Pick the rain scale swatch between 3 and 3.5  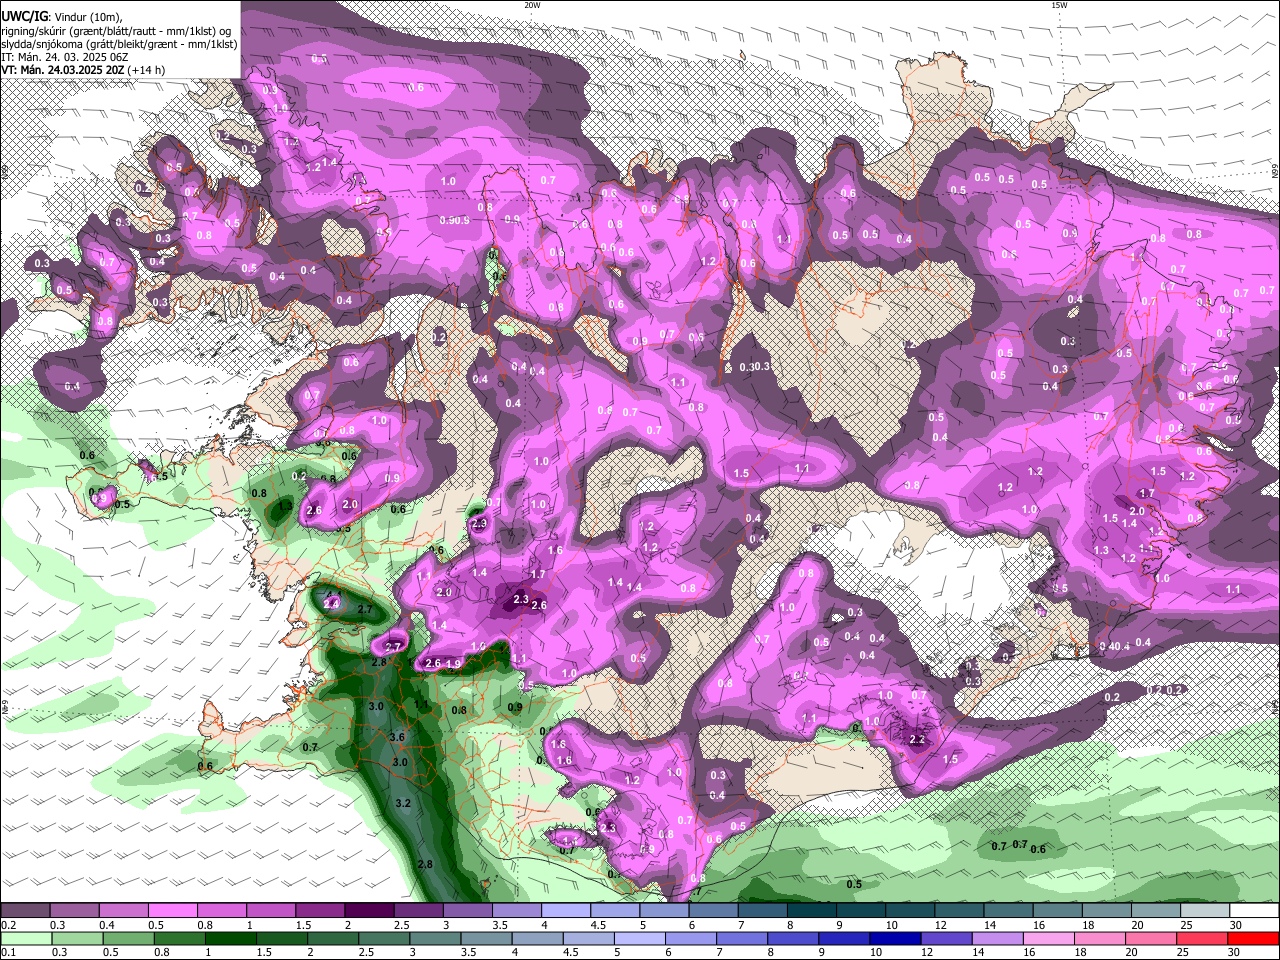(x=435, y=938)
